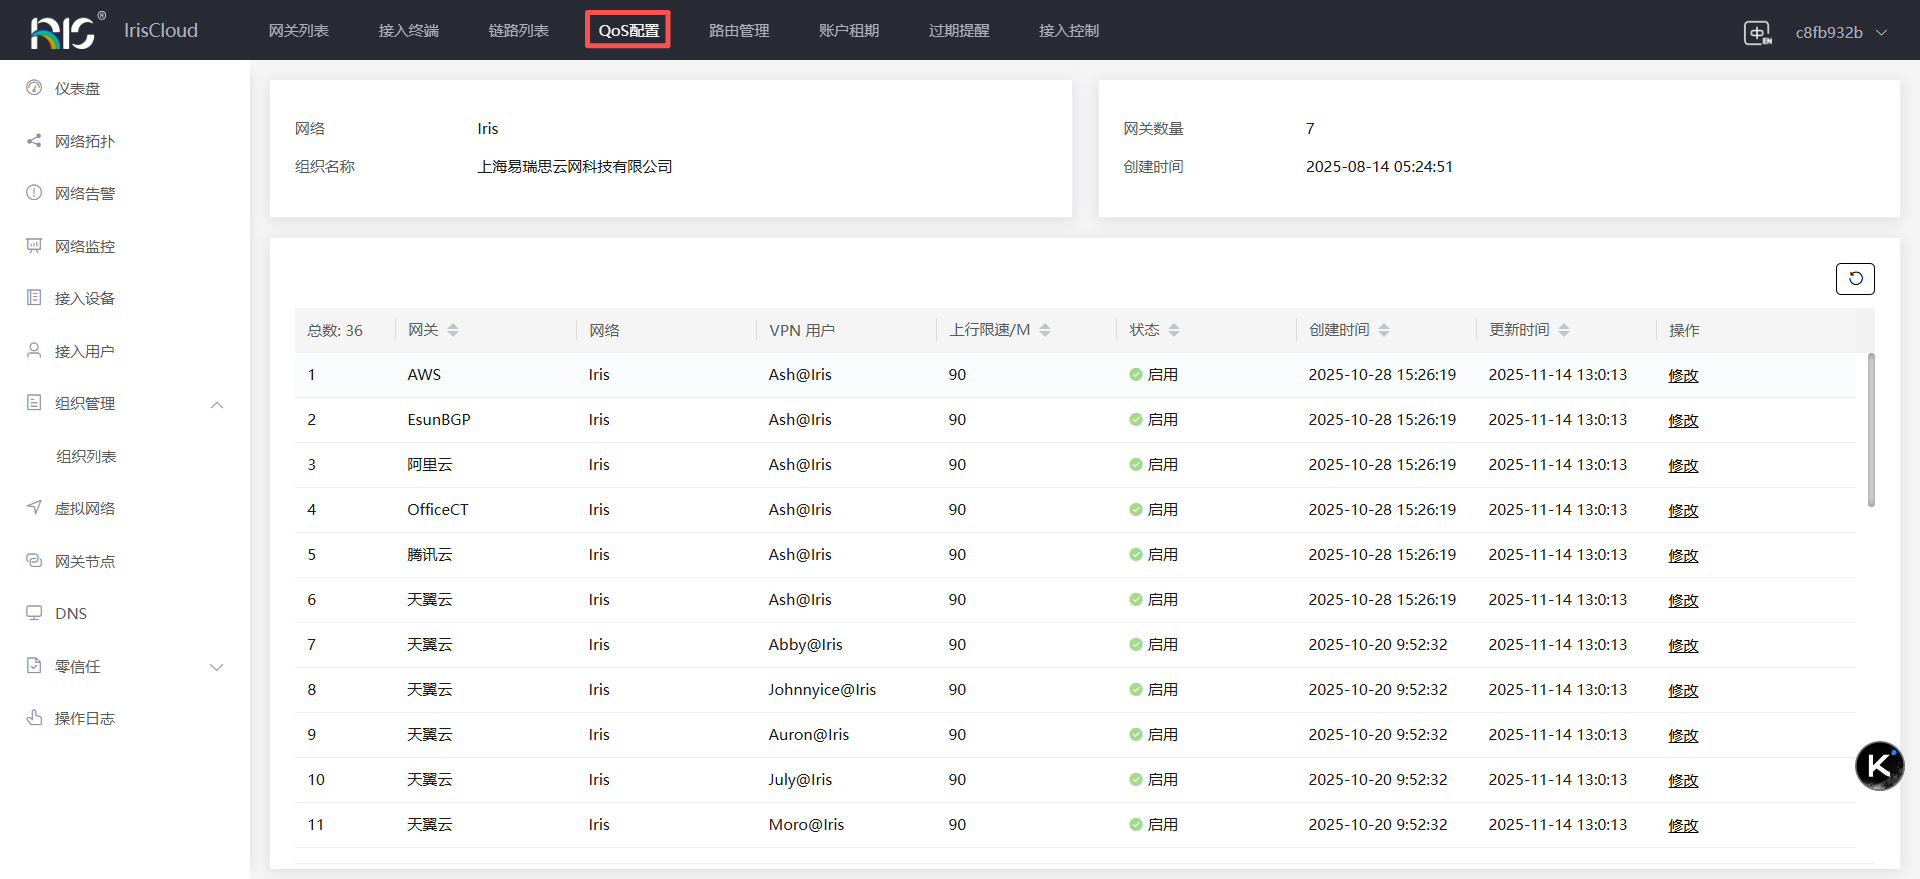
Task: Open 网络拓扑 in the sidebar
Action: click(x=84, y=141)
